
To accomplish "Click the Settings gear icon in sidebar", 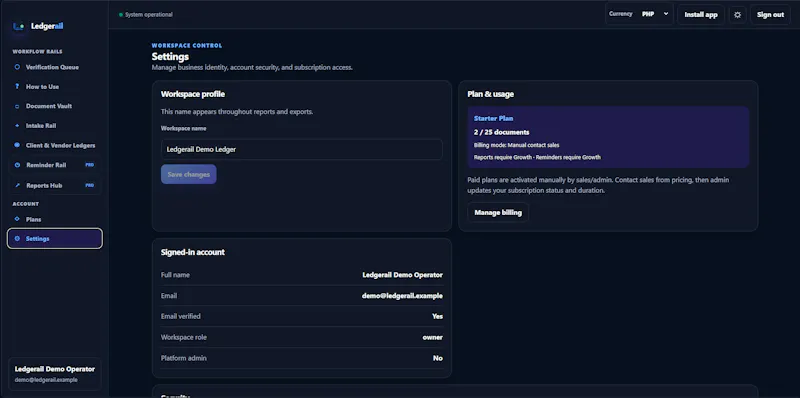I will [x=17, y=239].
